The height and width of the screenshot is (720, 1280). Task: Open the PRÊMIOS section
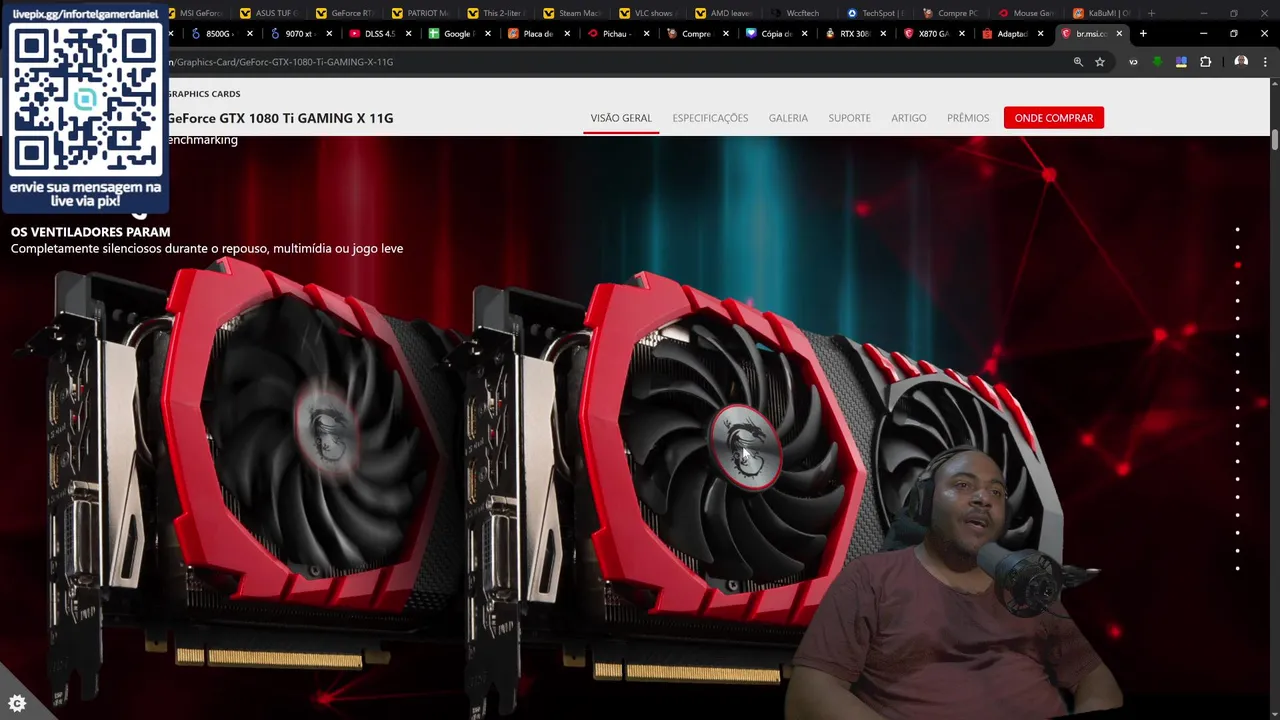pos(968,118)
